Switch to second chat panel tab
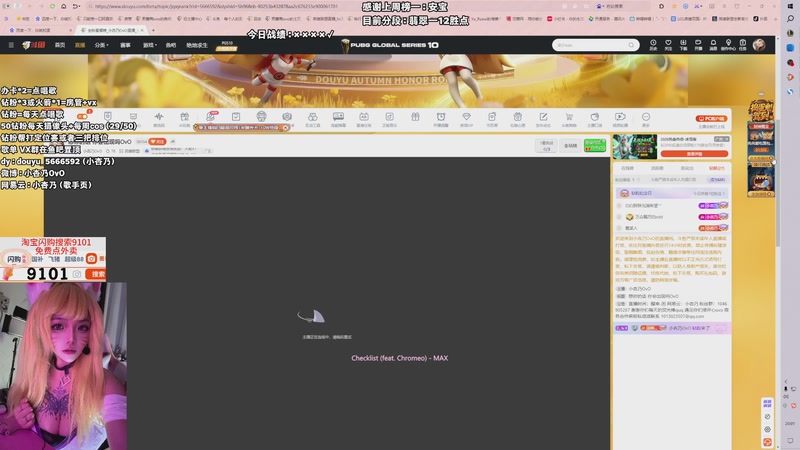Screen dimensions: 800x450 tap(657, 168)
